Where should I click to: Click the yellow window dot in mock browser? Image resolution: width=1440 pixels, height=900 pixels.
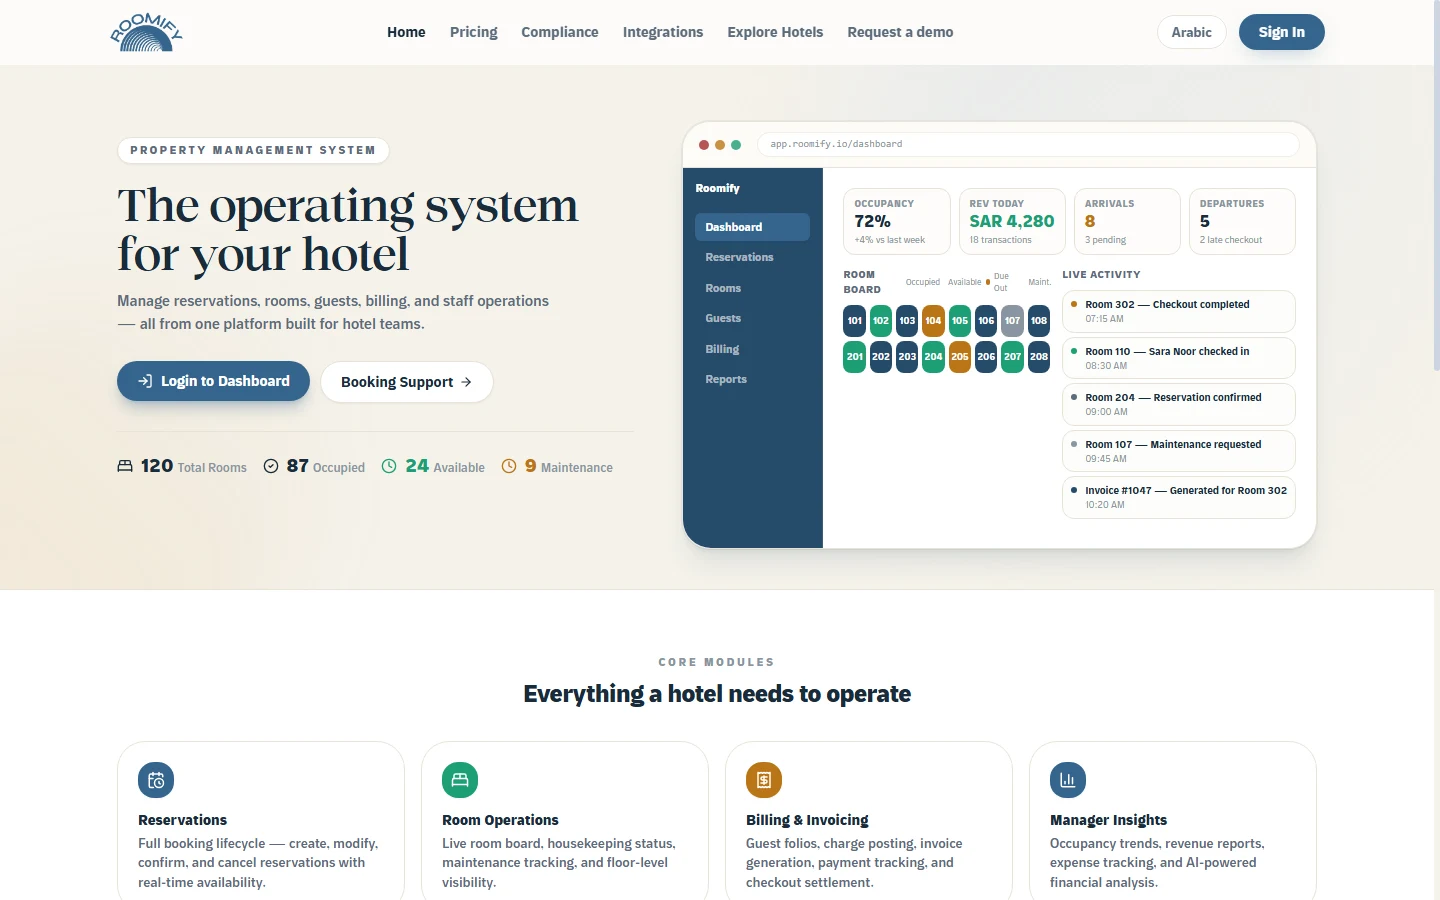720,145
